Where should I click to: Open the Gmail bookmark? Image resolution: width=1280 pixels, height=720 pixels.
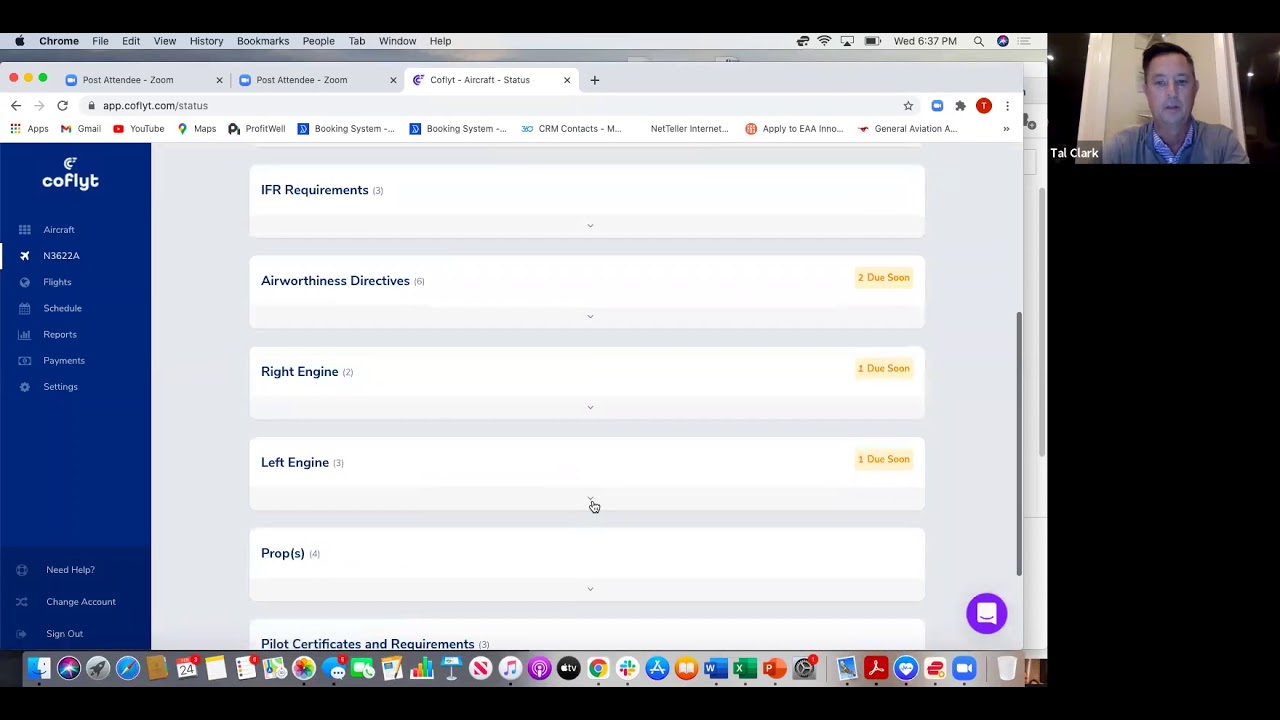[x=80, y=129]
